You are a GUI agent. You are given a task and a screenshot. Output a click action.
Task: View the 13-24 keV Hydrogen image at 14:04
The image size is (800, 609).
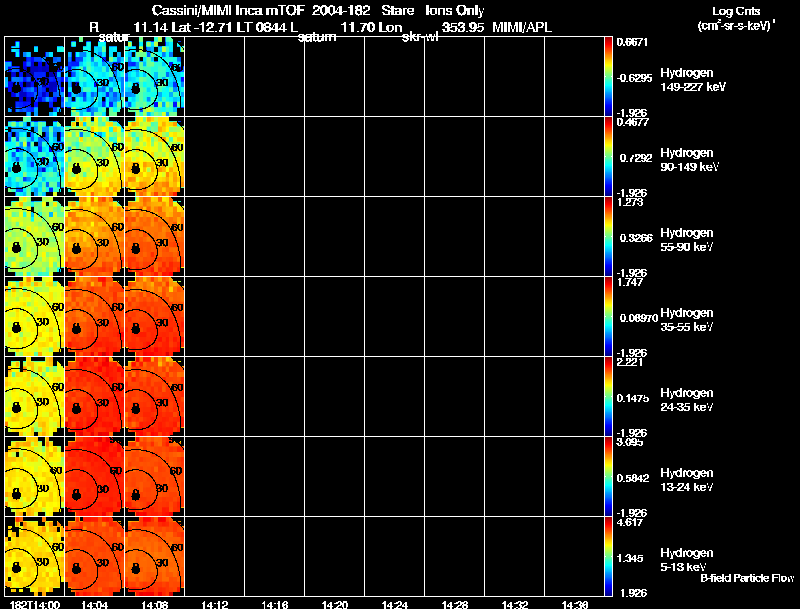click(94, 477)
